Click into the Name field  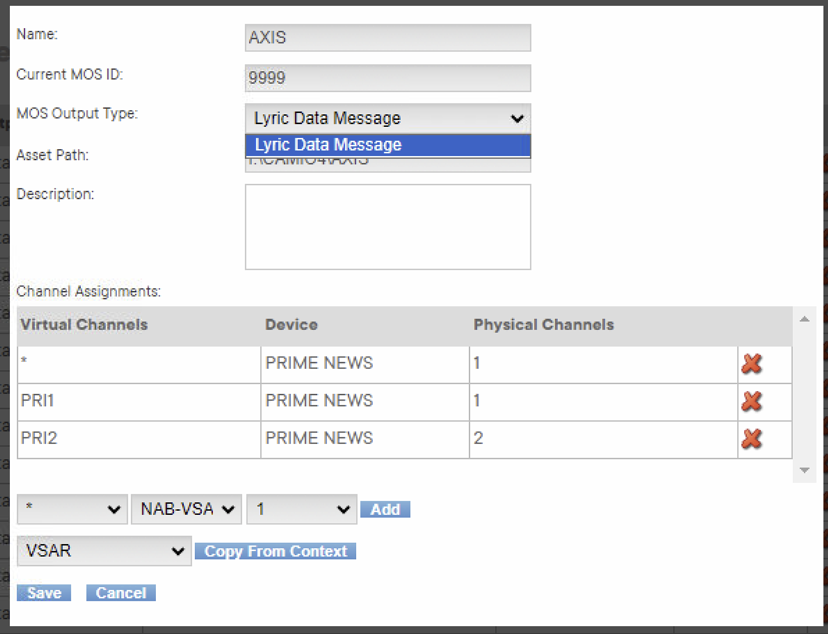(x=387, y=38)
